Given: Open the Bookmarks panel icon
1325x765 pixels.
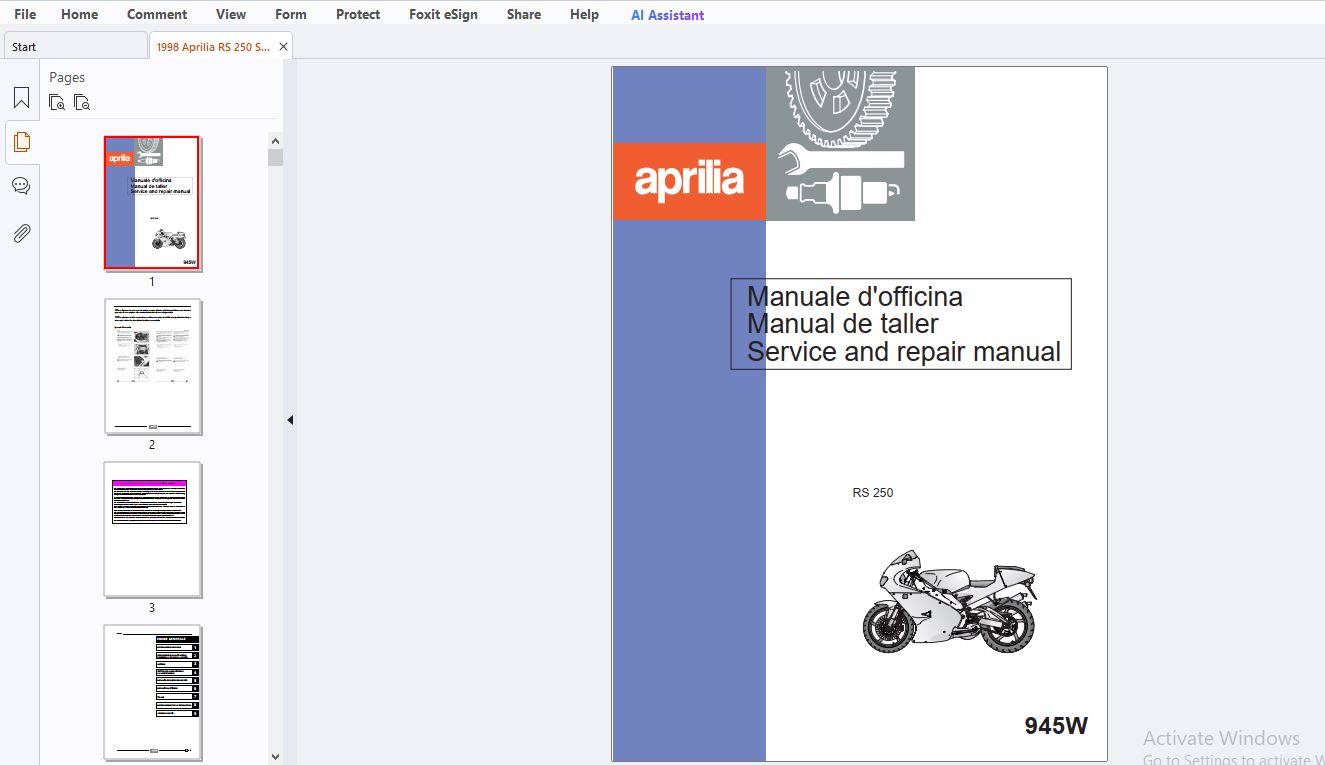Looking at the screenshot, I should (x=21, y=98).
